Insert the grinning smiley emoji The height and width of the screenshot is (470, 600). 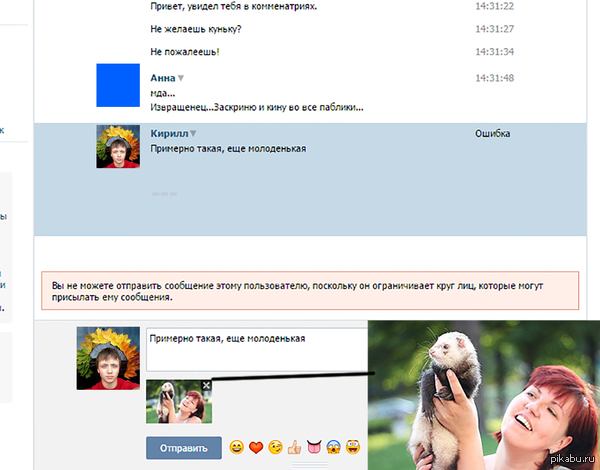(x=237, y=447)
